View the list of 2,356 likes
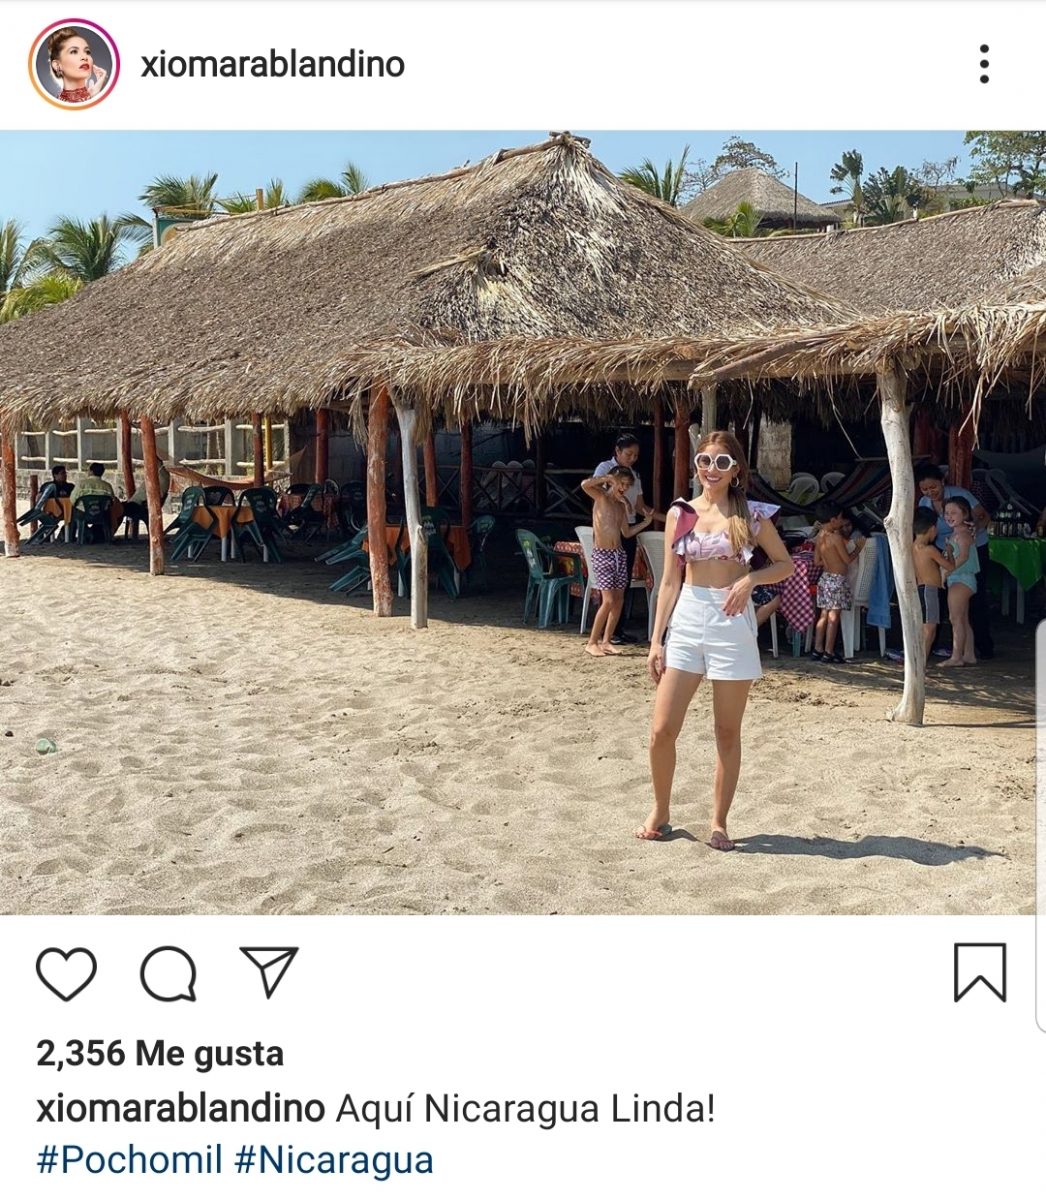Viewport: 1046px width, 1200px height. tap(160, 1053)
